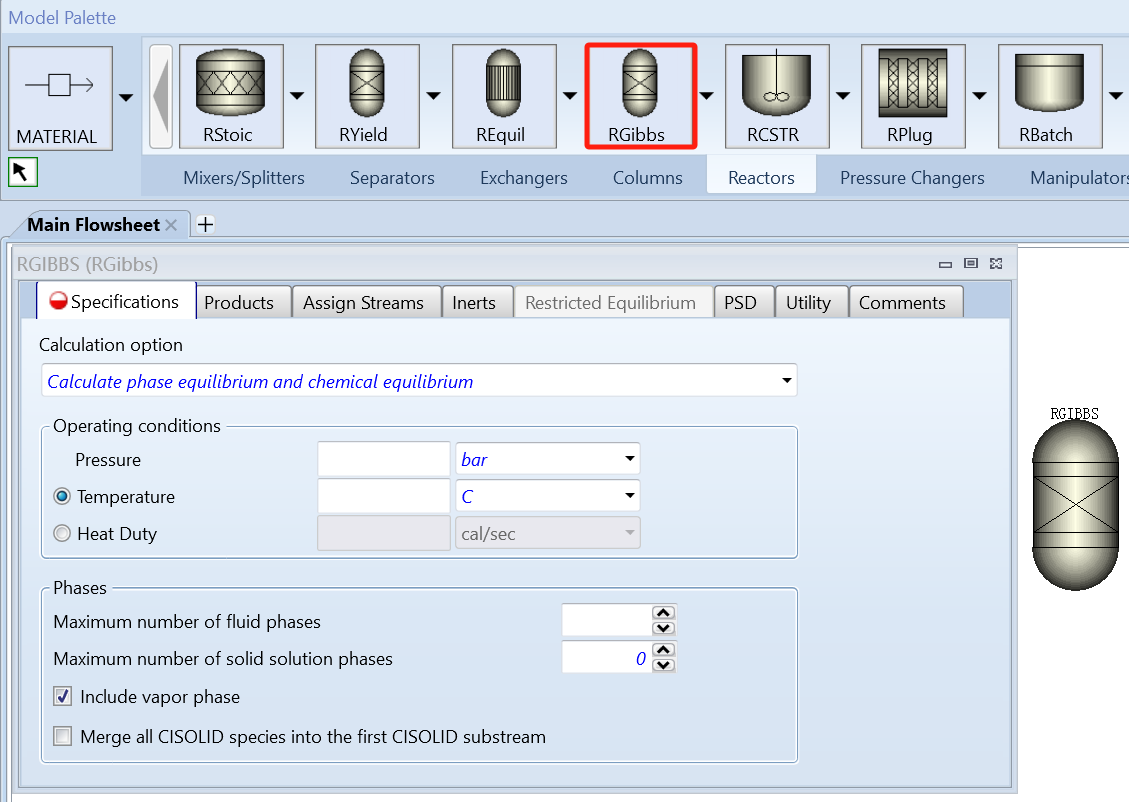Select the REquil reactor model icon
The height and width of the screenshot is (802, 1129).
[x=504, y=96]
